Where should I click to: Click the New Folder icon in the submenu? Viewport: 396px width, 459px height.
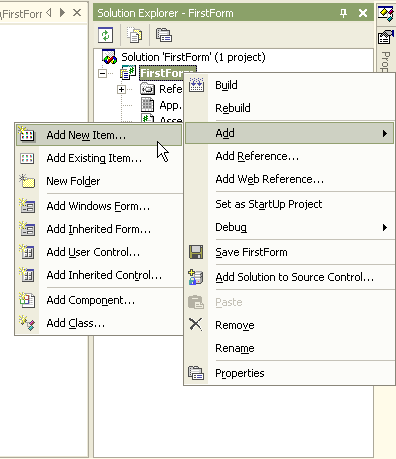tap(27, 181)
